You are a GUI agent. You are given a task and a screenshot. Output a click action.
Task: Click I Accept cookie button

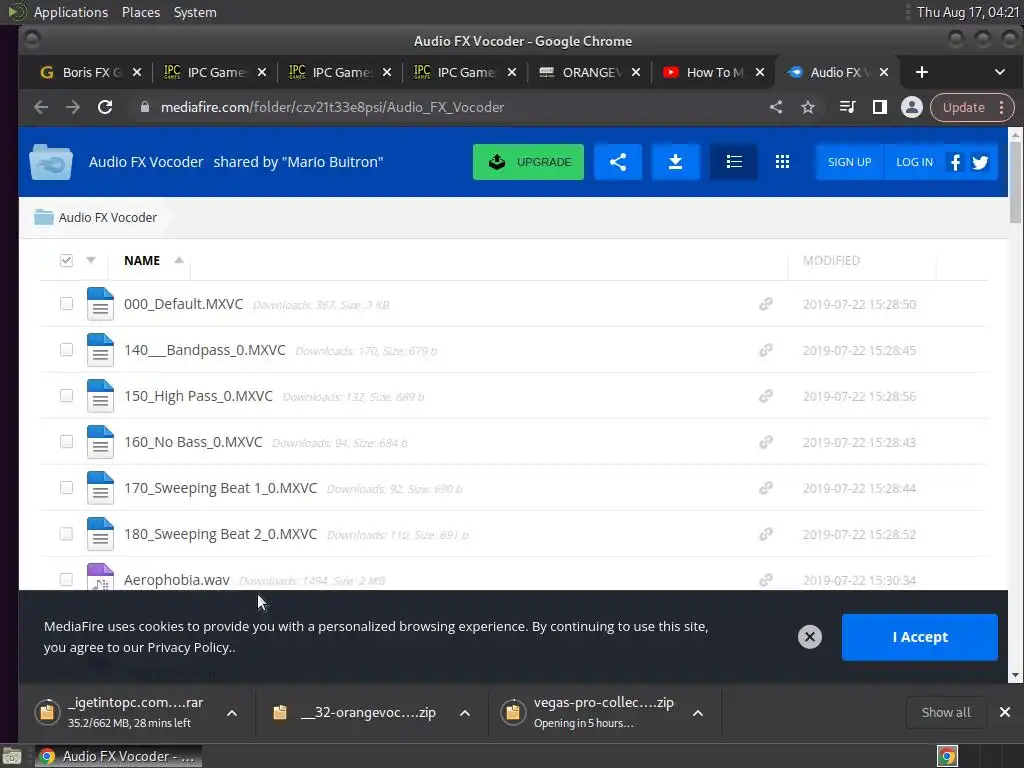pyautogui.click(x=920, y=637)
